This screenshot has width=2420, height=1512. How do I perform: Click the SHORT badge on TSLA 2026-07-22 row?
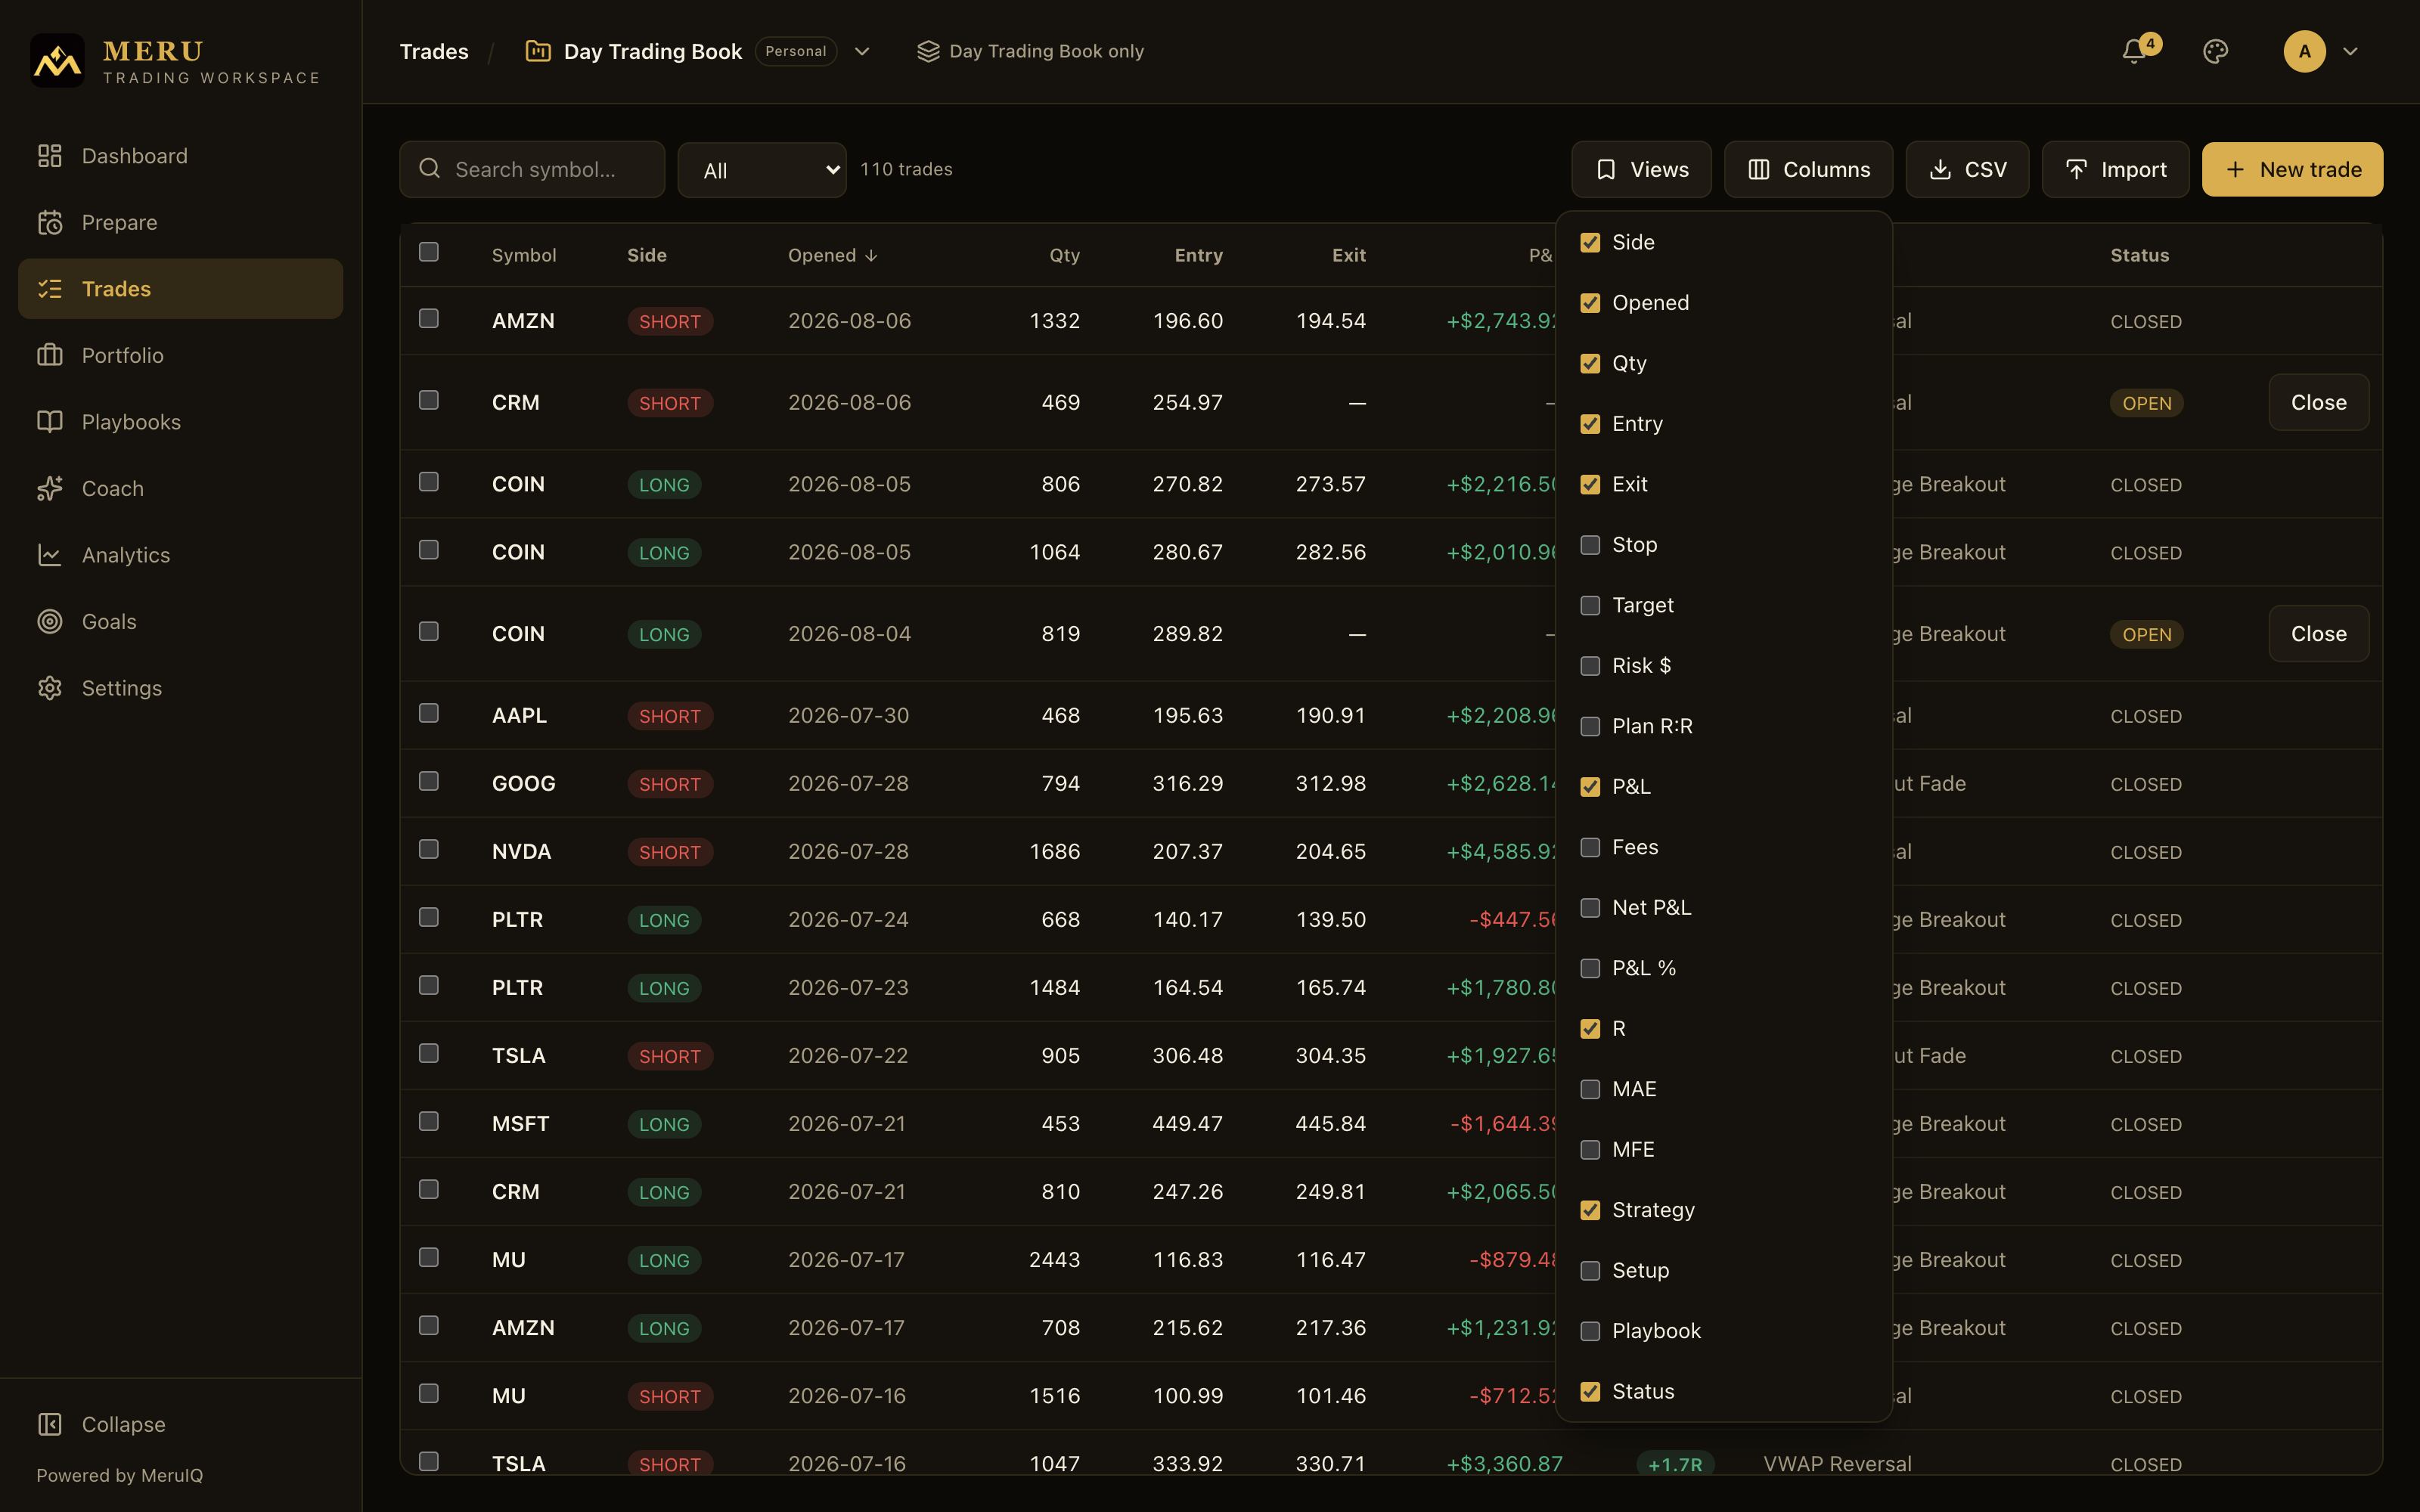pos(670,1056)
